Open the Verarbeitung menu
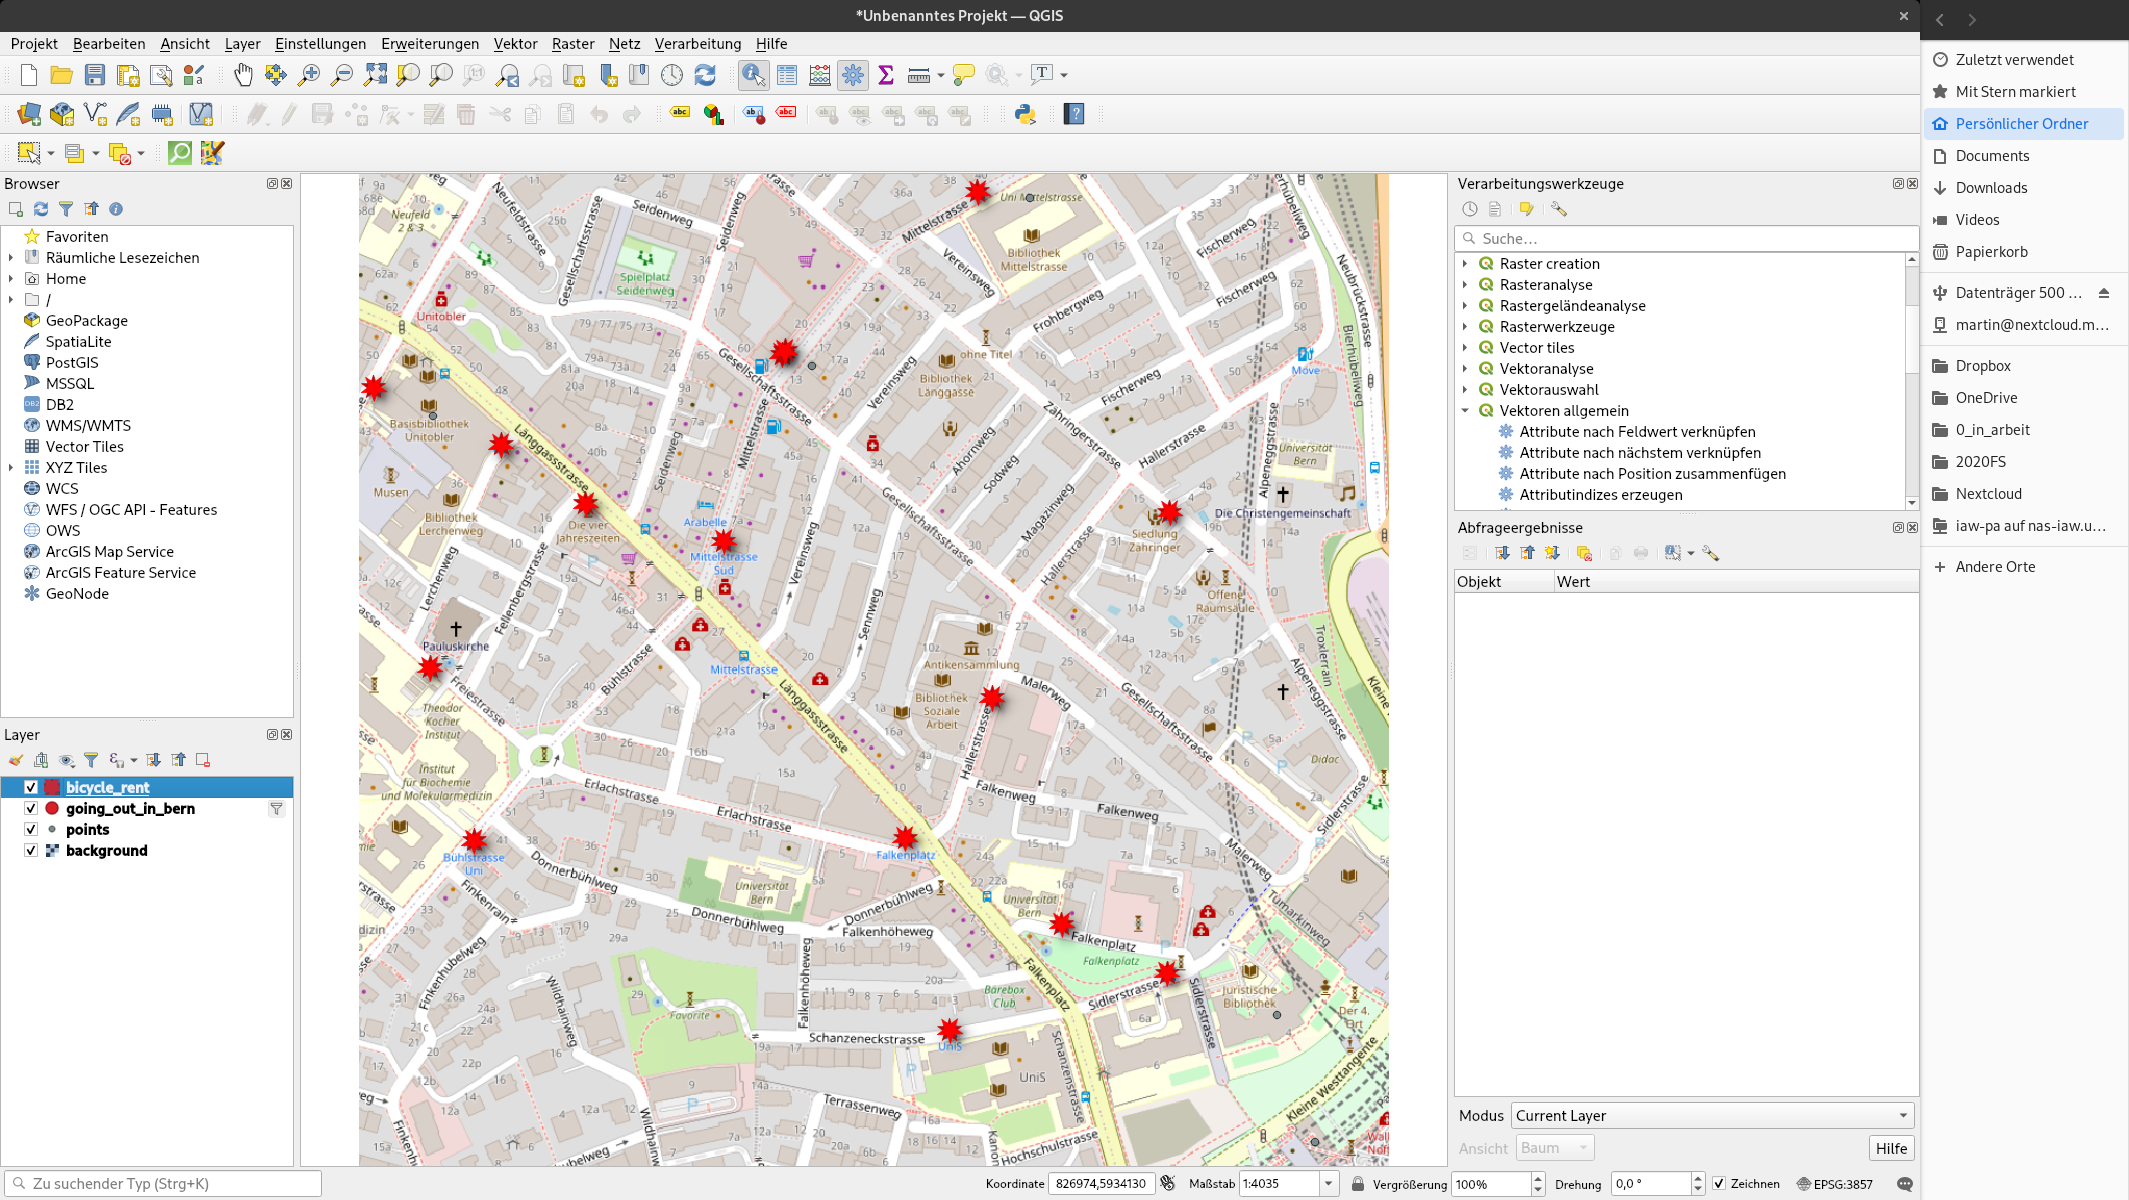 point(697,44)
